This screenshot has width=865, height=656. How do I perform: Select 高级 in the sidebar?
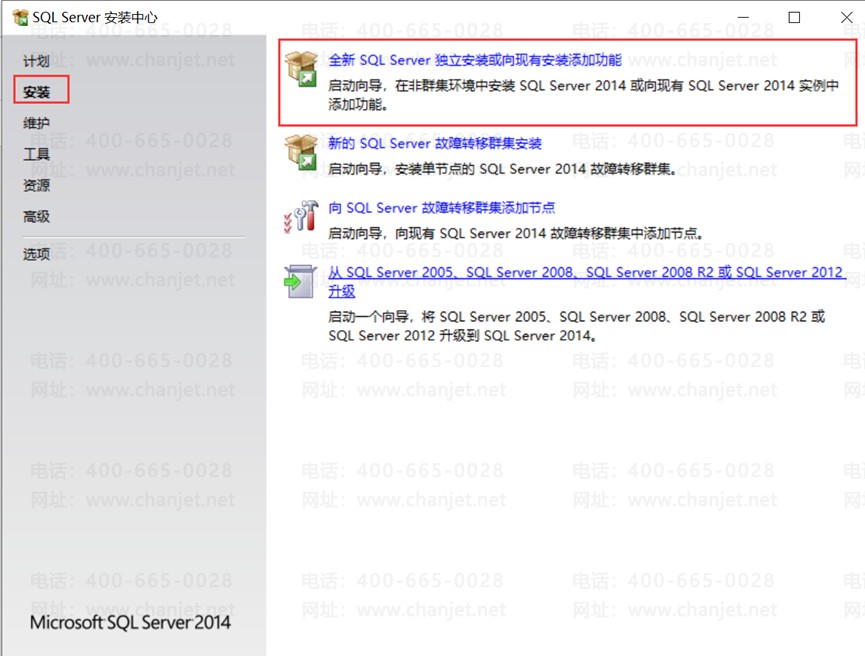36,217
